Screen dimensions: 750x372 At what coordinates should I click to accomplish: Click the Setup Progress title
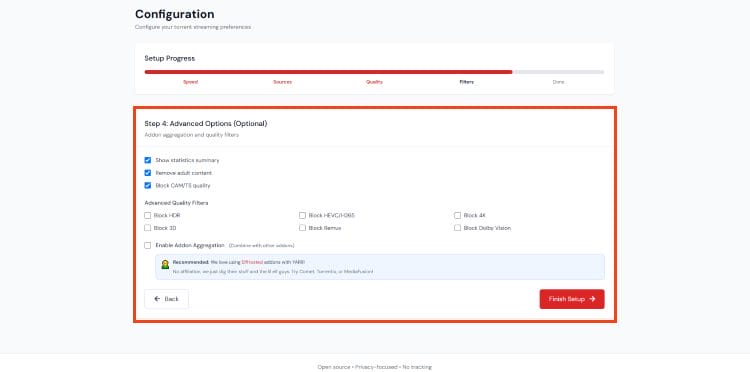[170, 58]
